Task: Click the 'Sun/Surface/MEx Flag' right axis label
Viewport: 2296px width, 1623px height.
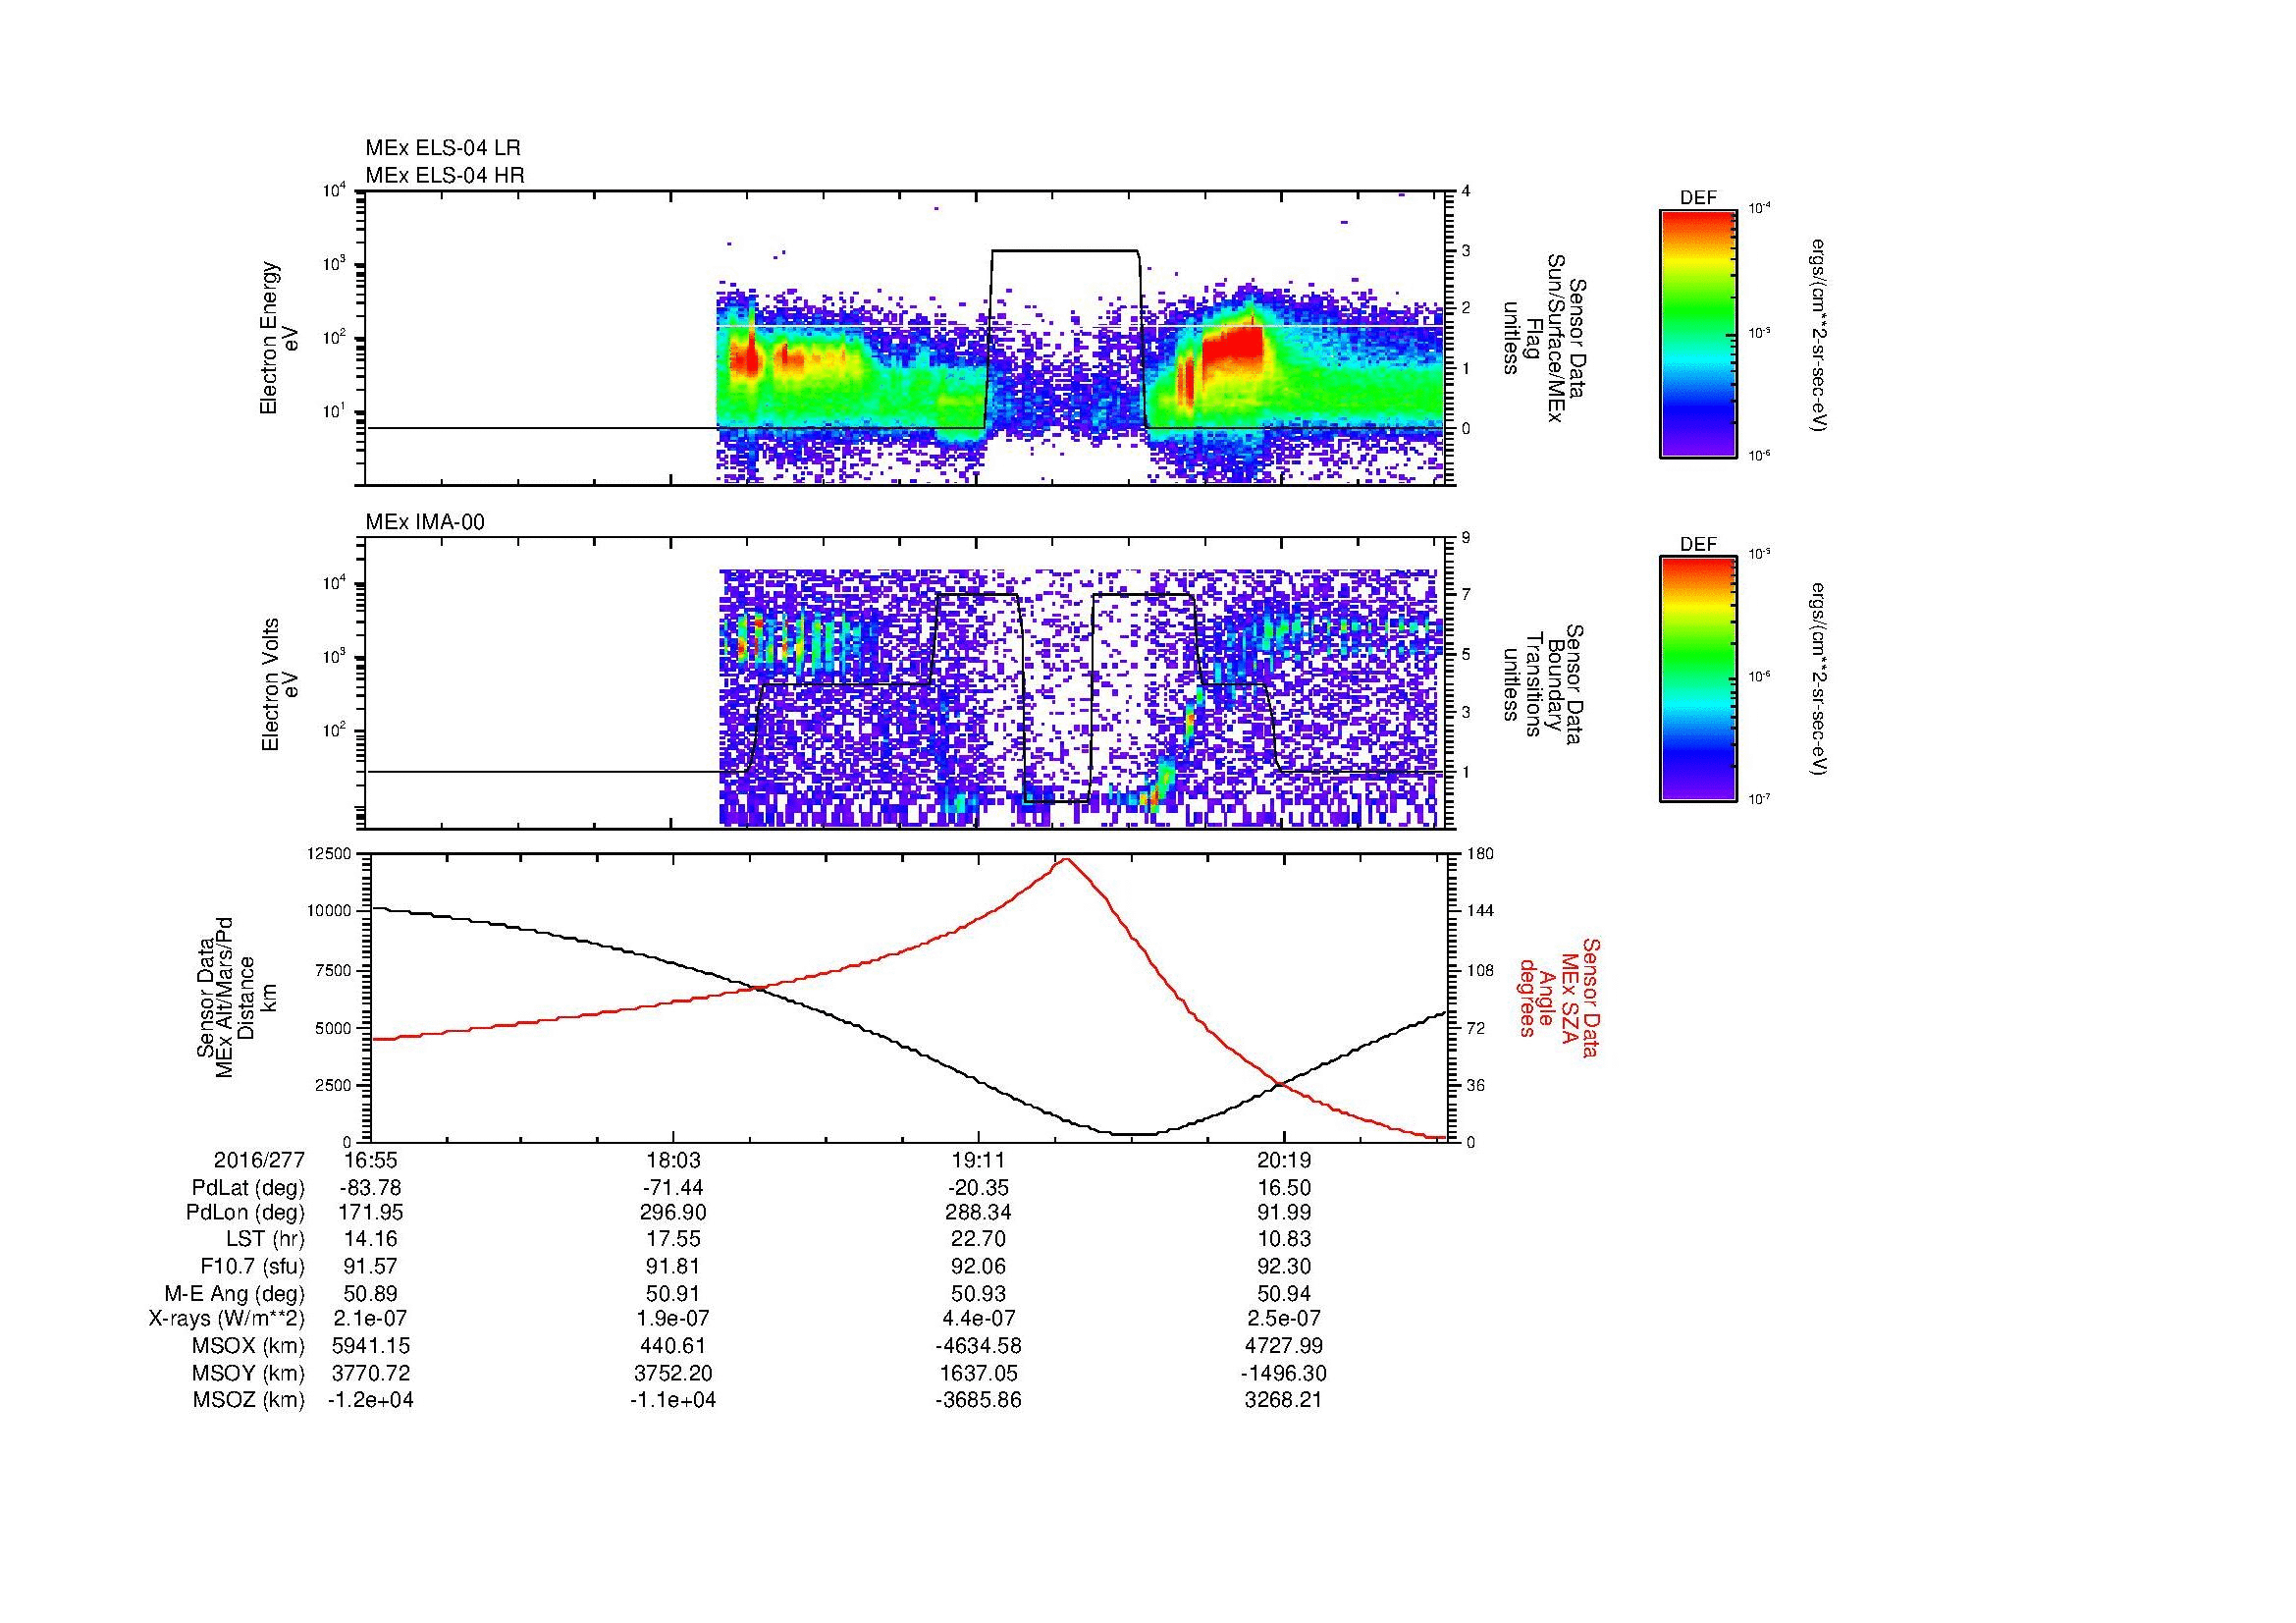Action: (x=1543, y=338)
